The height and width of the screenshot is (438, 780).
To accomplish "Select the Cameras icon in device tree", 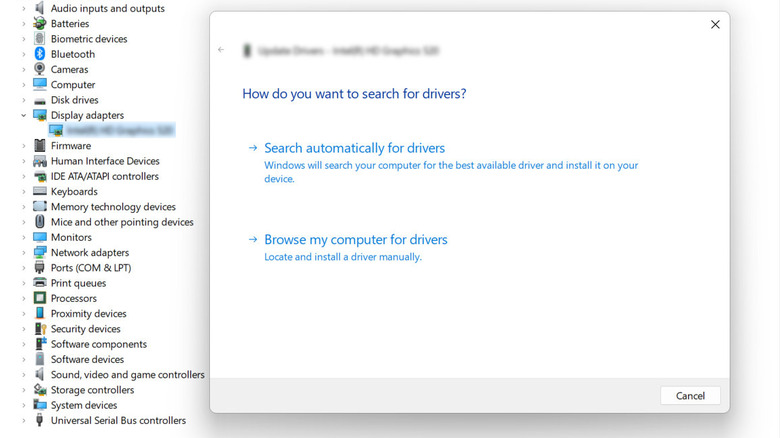I will 40,69.
